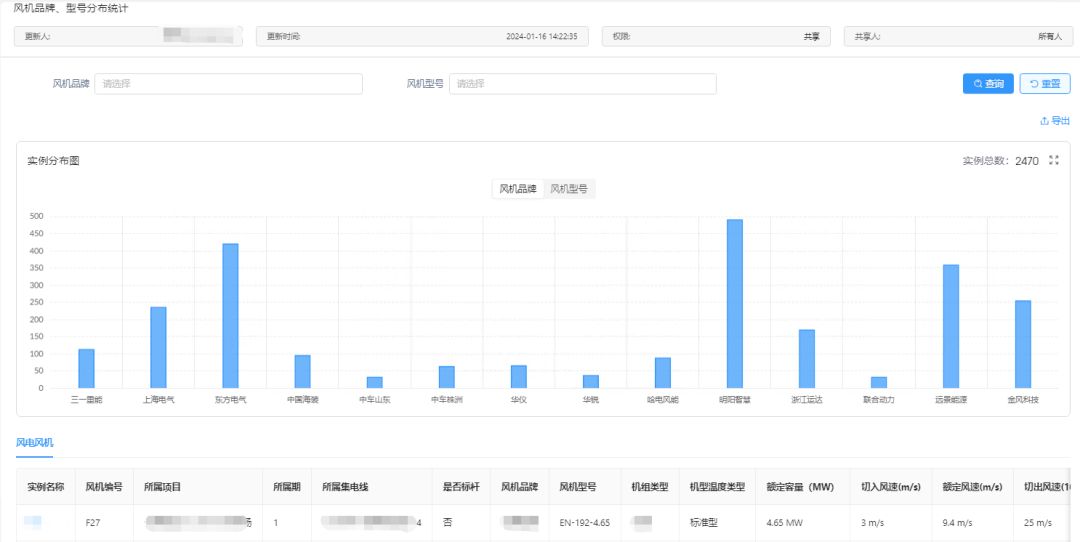Click the 联合动力 bar in chart
Viewport: 1080px width, 542px height.
[879, 382]
